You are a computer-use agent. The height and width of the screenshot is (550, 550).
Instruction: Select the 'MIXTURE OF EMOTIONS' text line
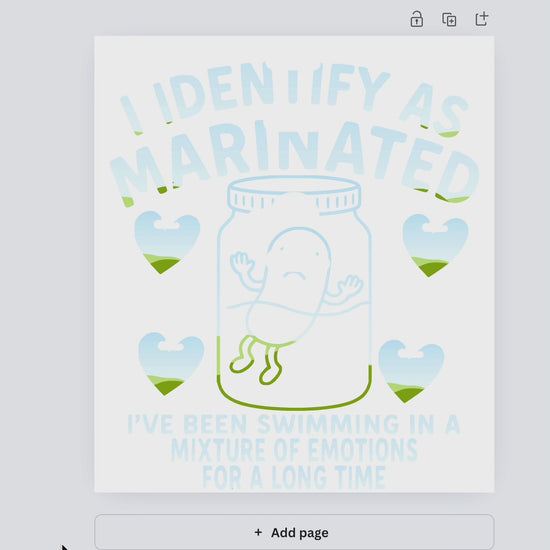pos(294,450)
